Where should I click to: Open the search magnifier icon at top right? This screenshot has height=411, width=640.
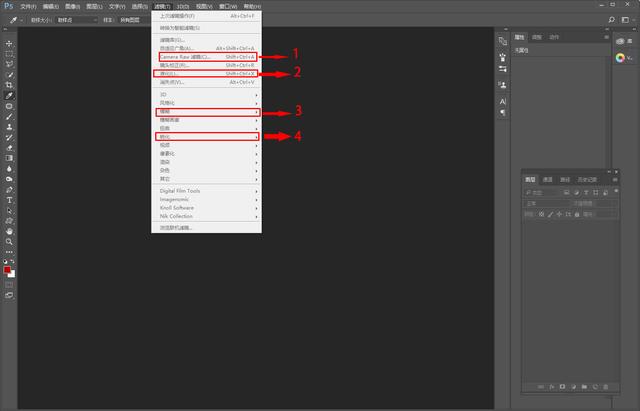(x=611, y=20)
